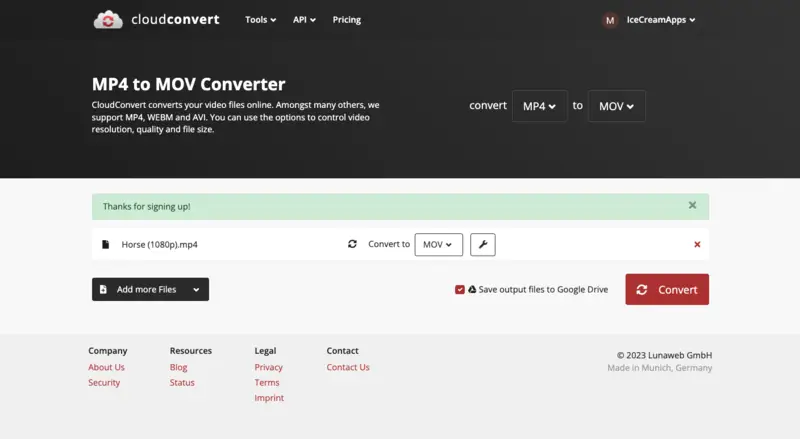Click the '© 2023 Lunaweb GmbH' text
The height and width of the screenshot is (439, 800).
664,355
